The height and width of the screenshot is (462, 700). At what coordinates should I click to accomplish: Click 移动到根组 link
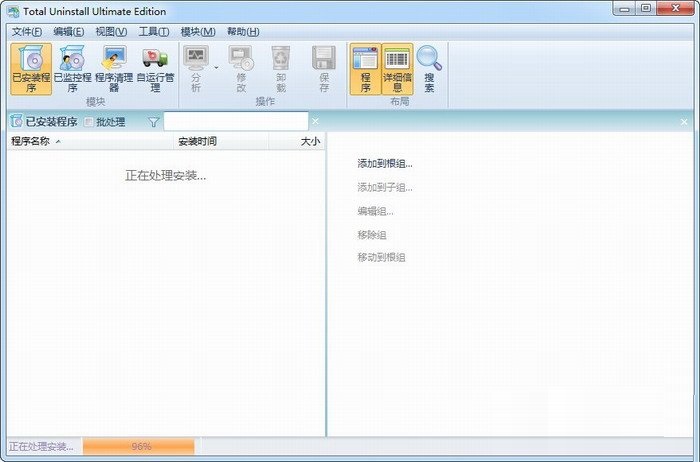click(x=381, y=257)
